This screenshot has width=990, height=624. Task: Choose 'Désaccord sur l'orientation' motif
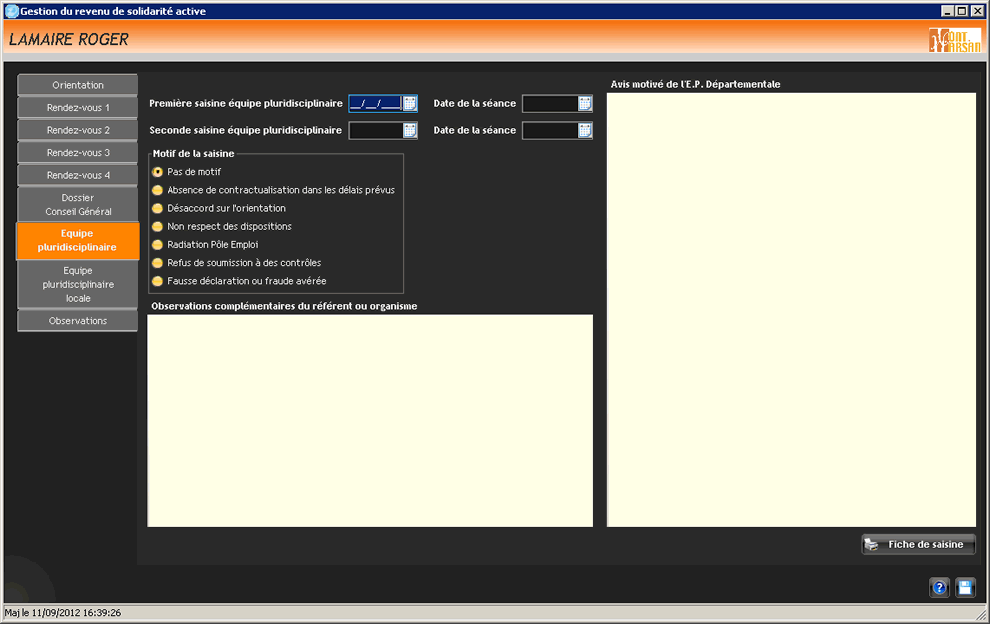tap(157, 208)
